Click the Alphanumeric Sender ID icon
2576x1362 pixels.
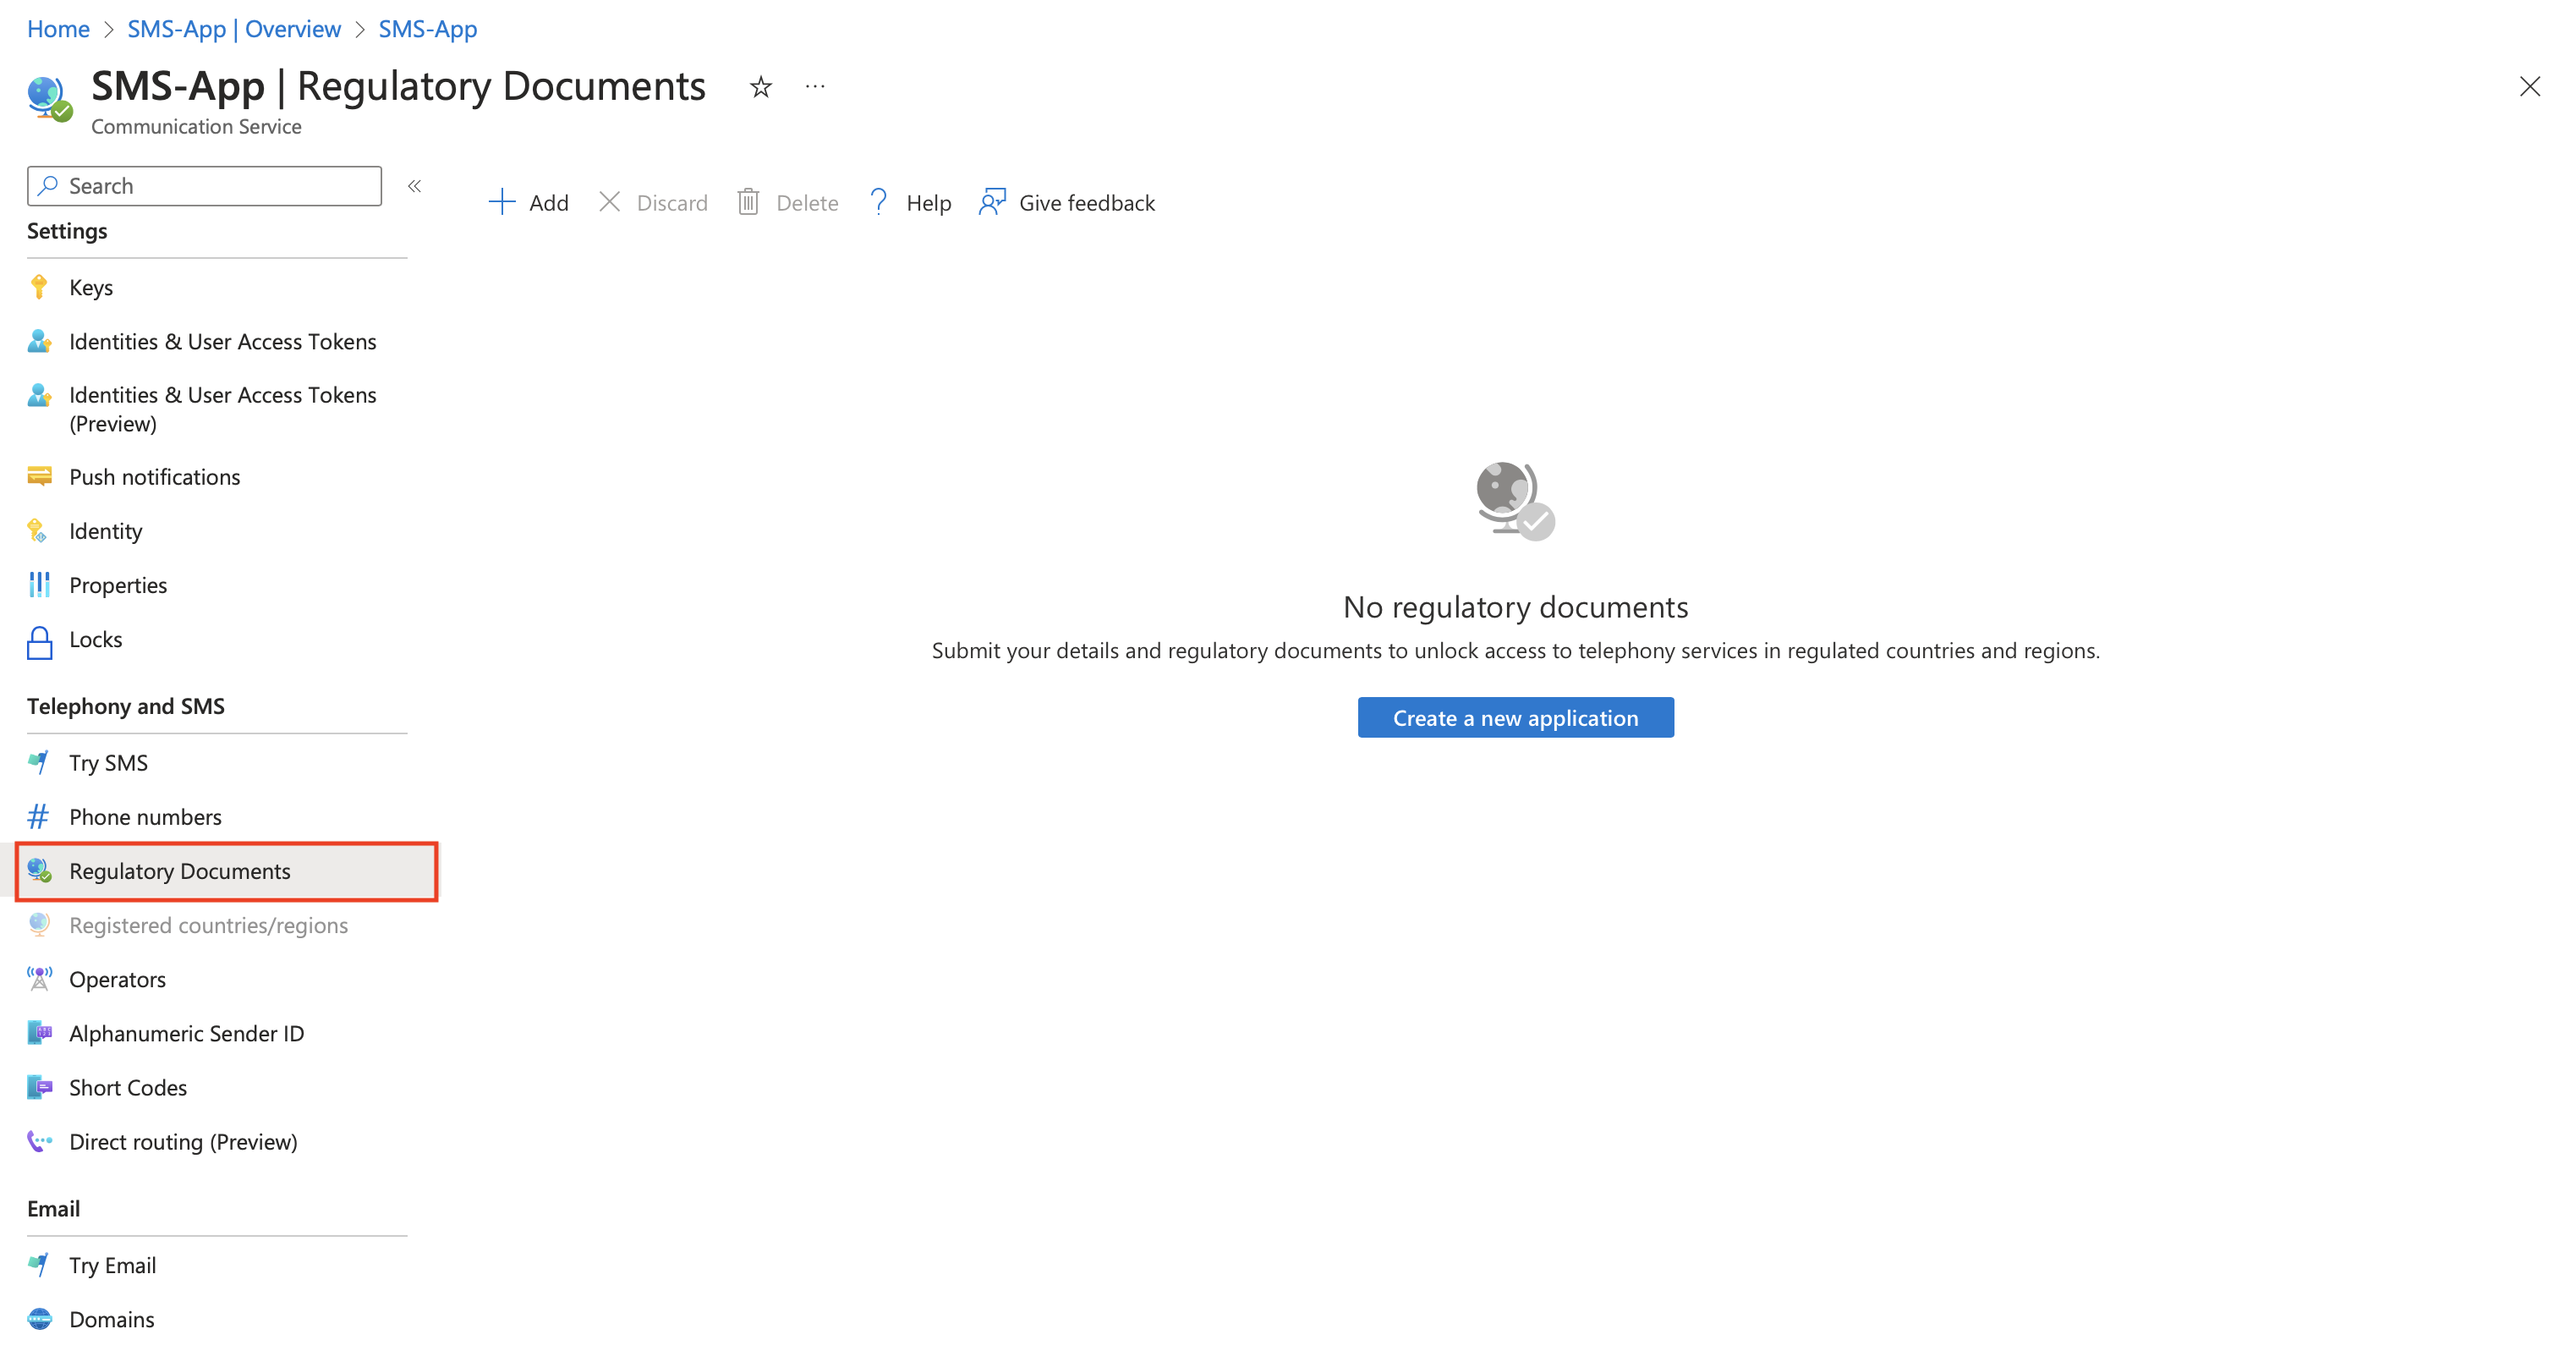click(39, 1033)
